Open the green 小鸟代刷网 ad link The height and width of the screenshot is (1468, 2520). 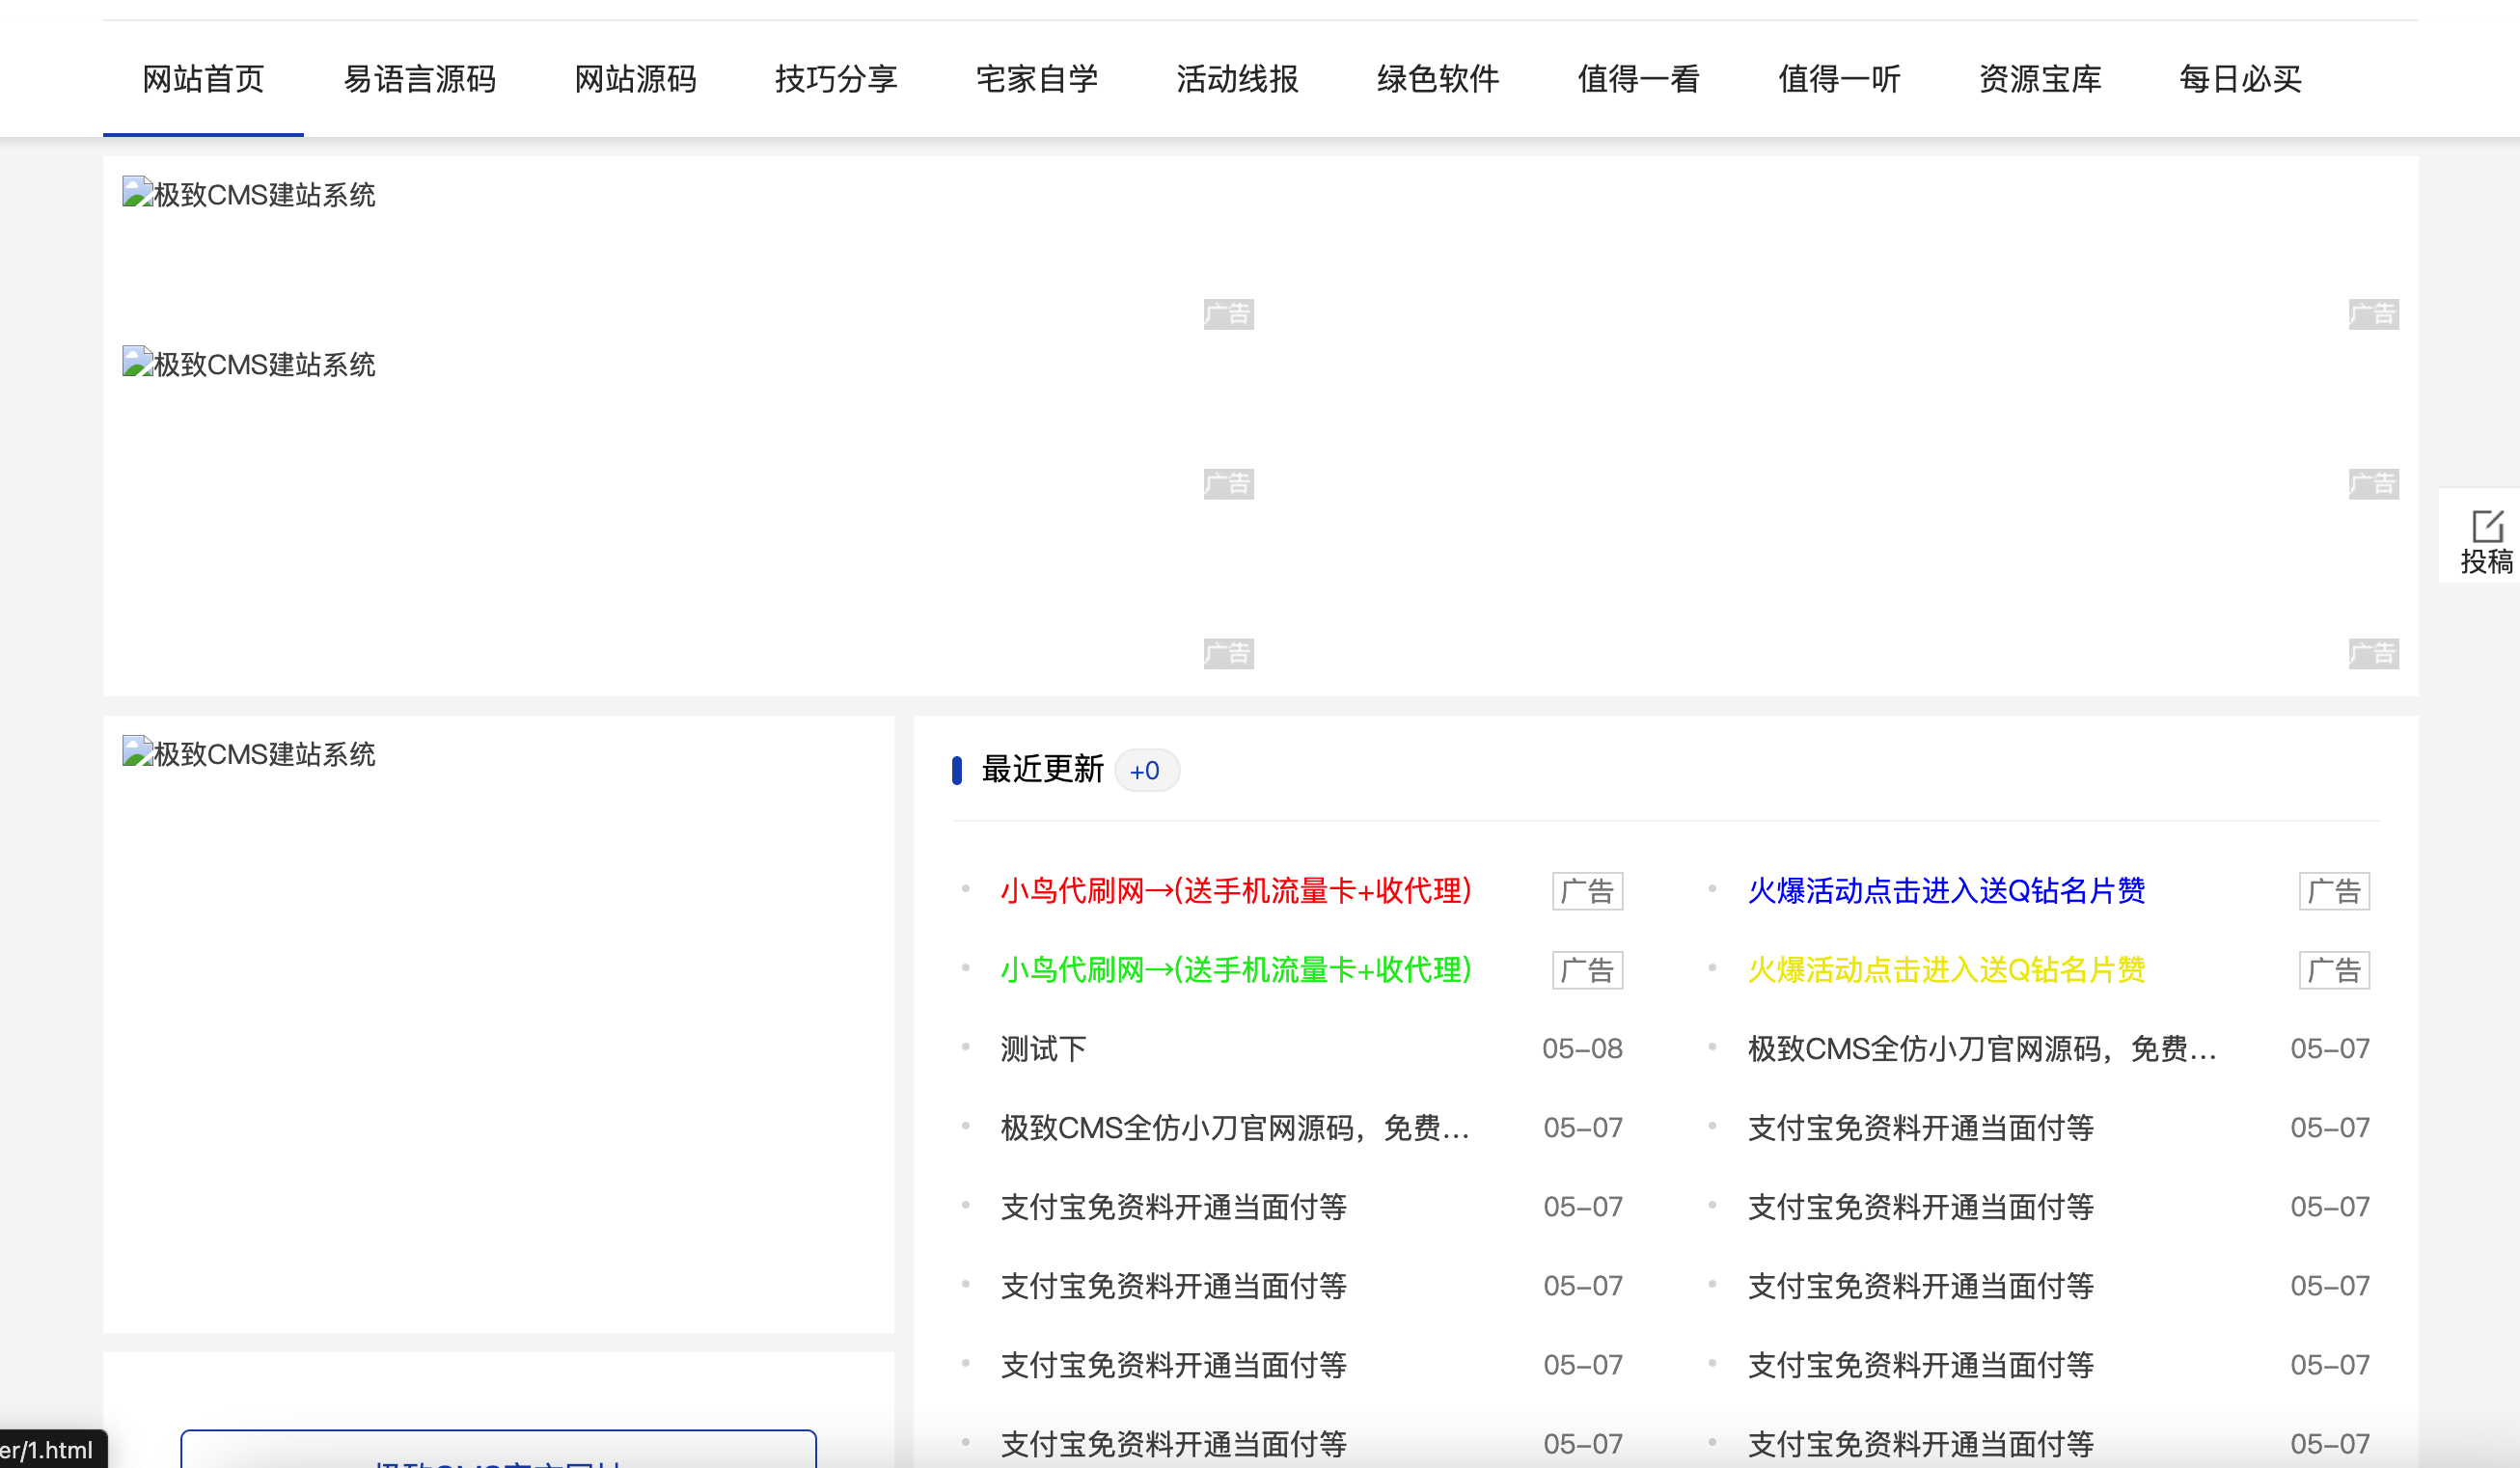coord(1236,969)
